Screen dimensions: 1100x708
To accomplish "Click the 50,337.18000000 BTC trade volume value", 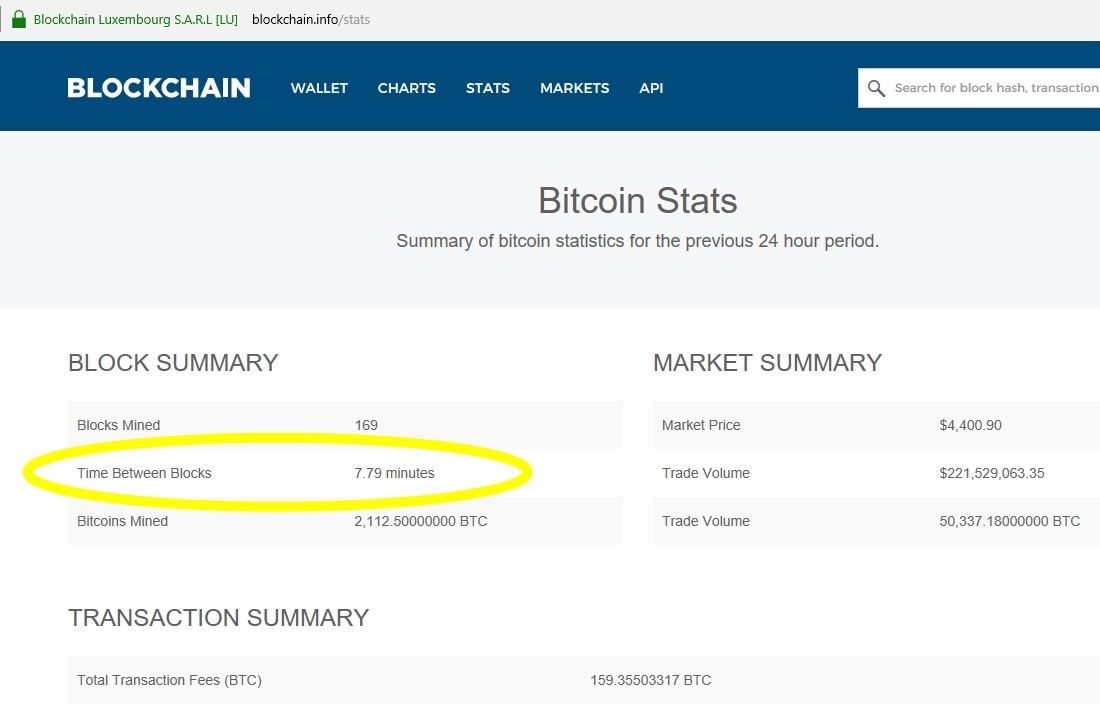I will [x=1010, y=521].
